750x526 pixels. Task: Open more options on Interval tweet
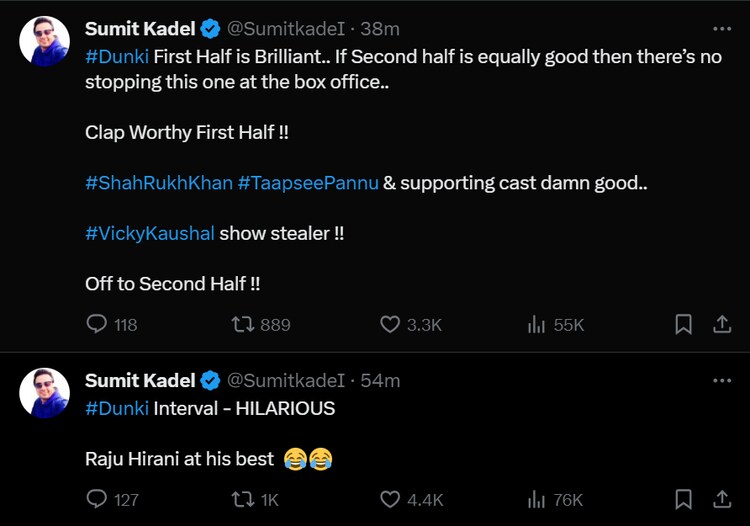coord(721,380)
